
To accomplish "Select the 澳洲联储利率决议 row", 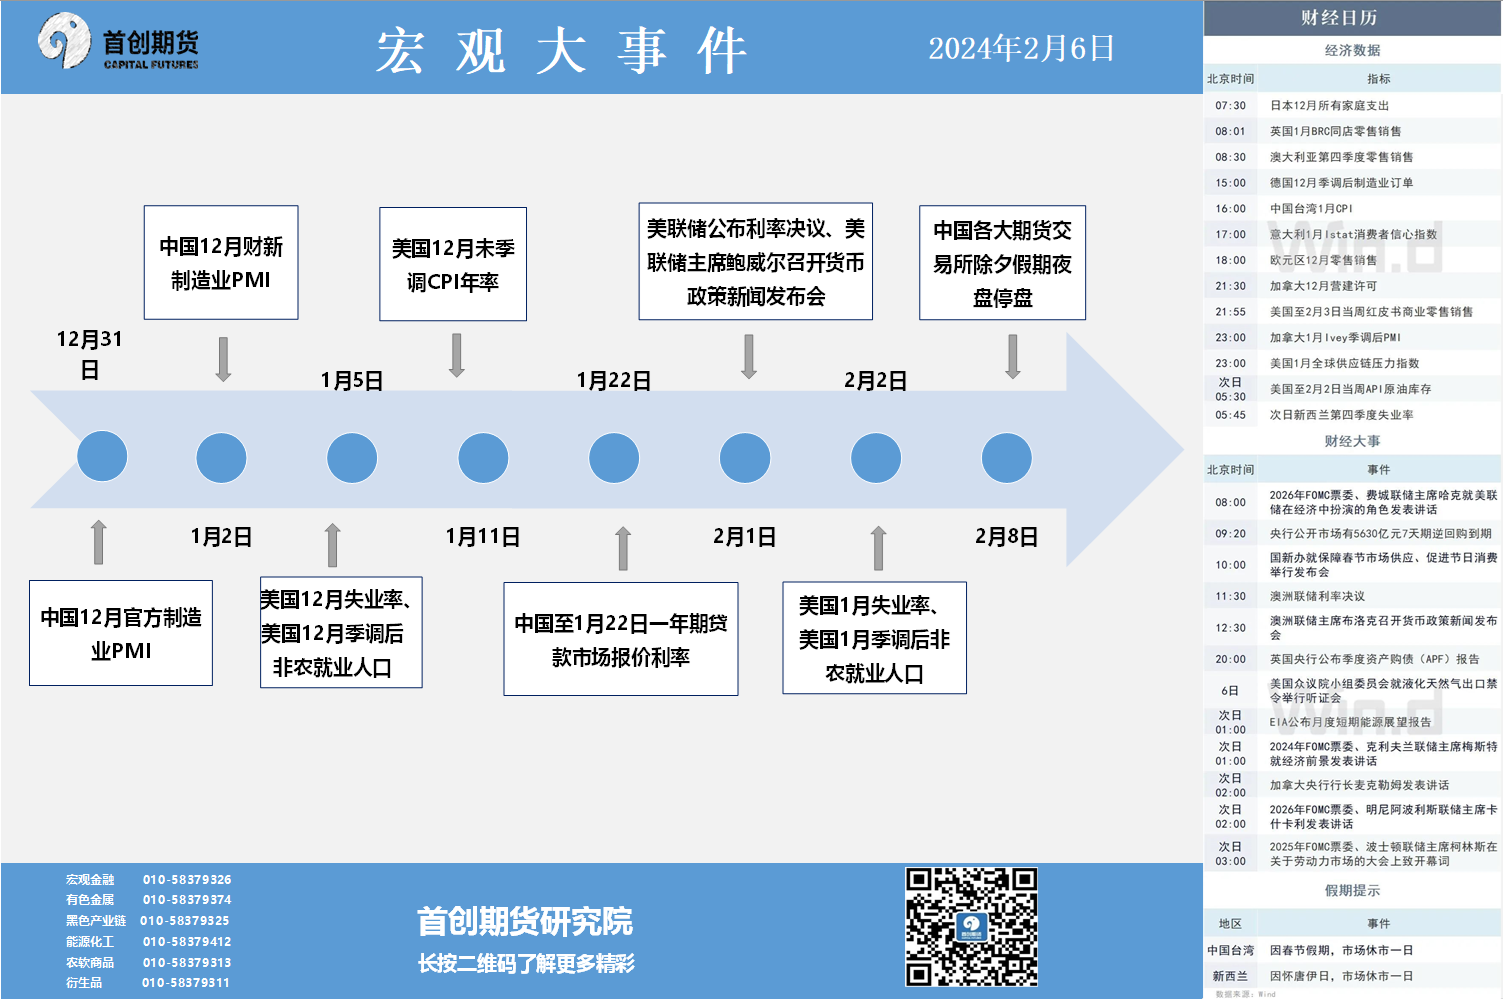I will pyautogui.click(x=1352, y=596).
